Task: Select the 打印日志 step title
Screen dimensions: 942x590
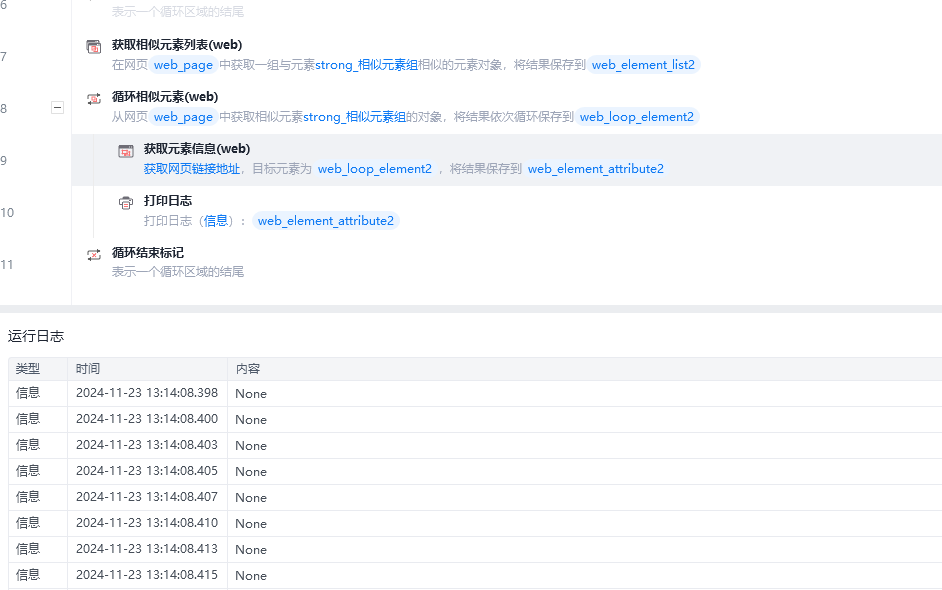Action: (x=168, y=201)
